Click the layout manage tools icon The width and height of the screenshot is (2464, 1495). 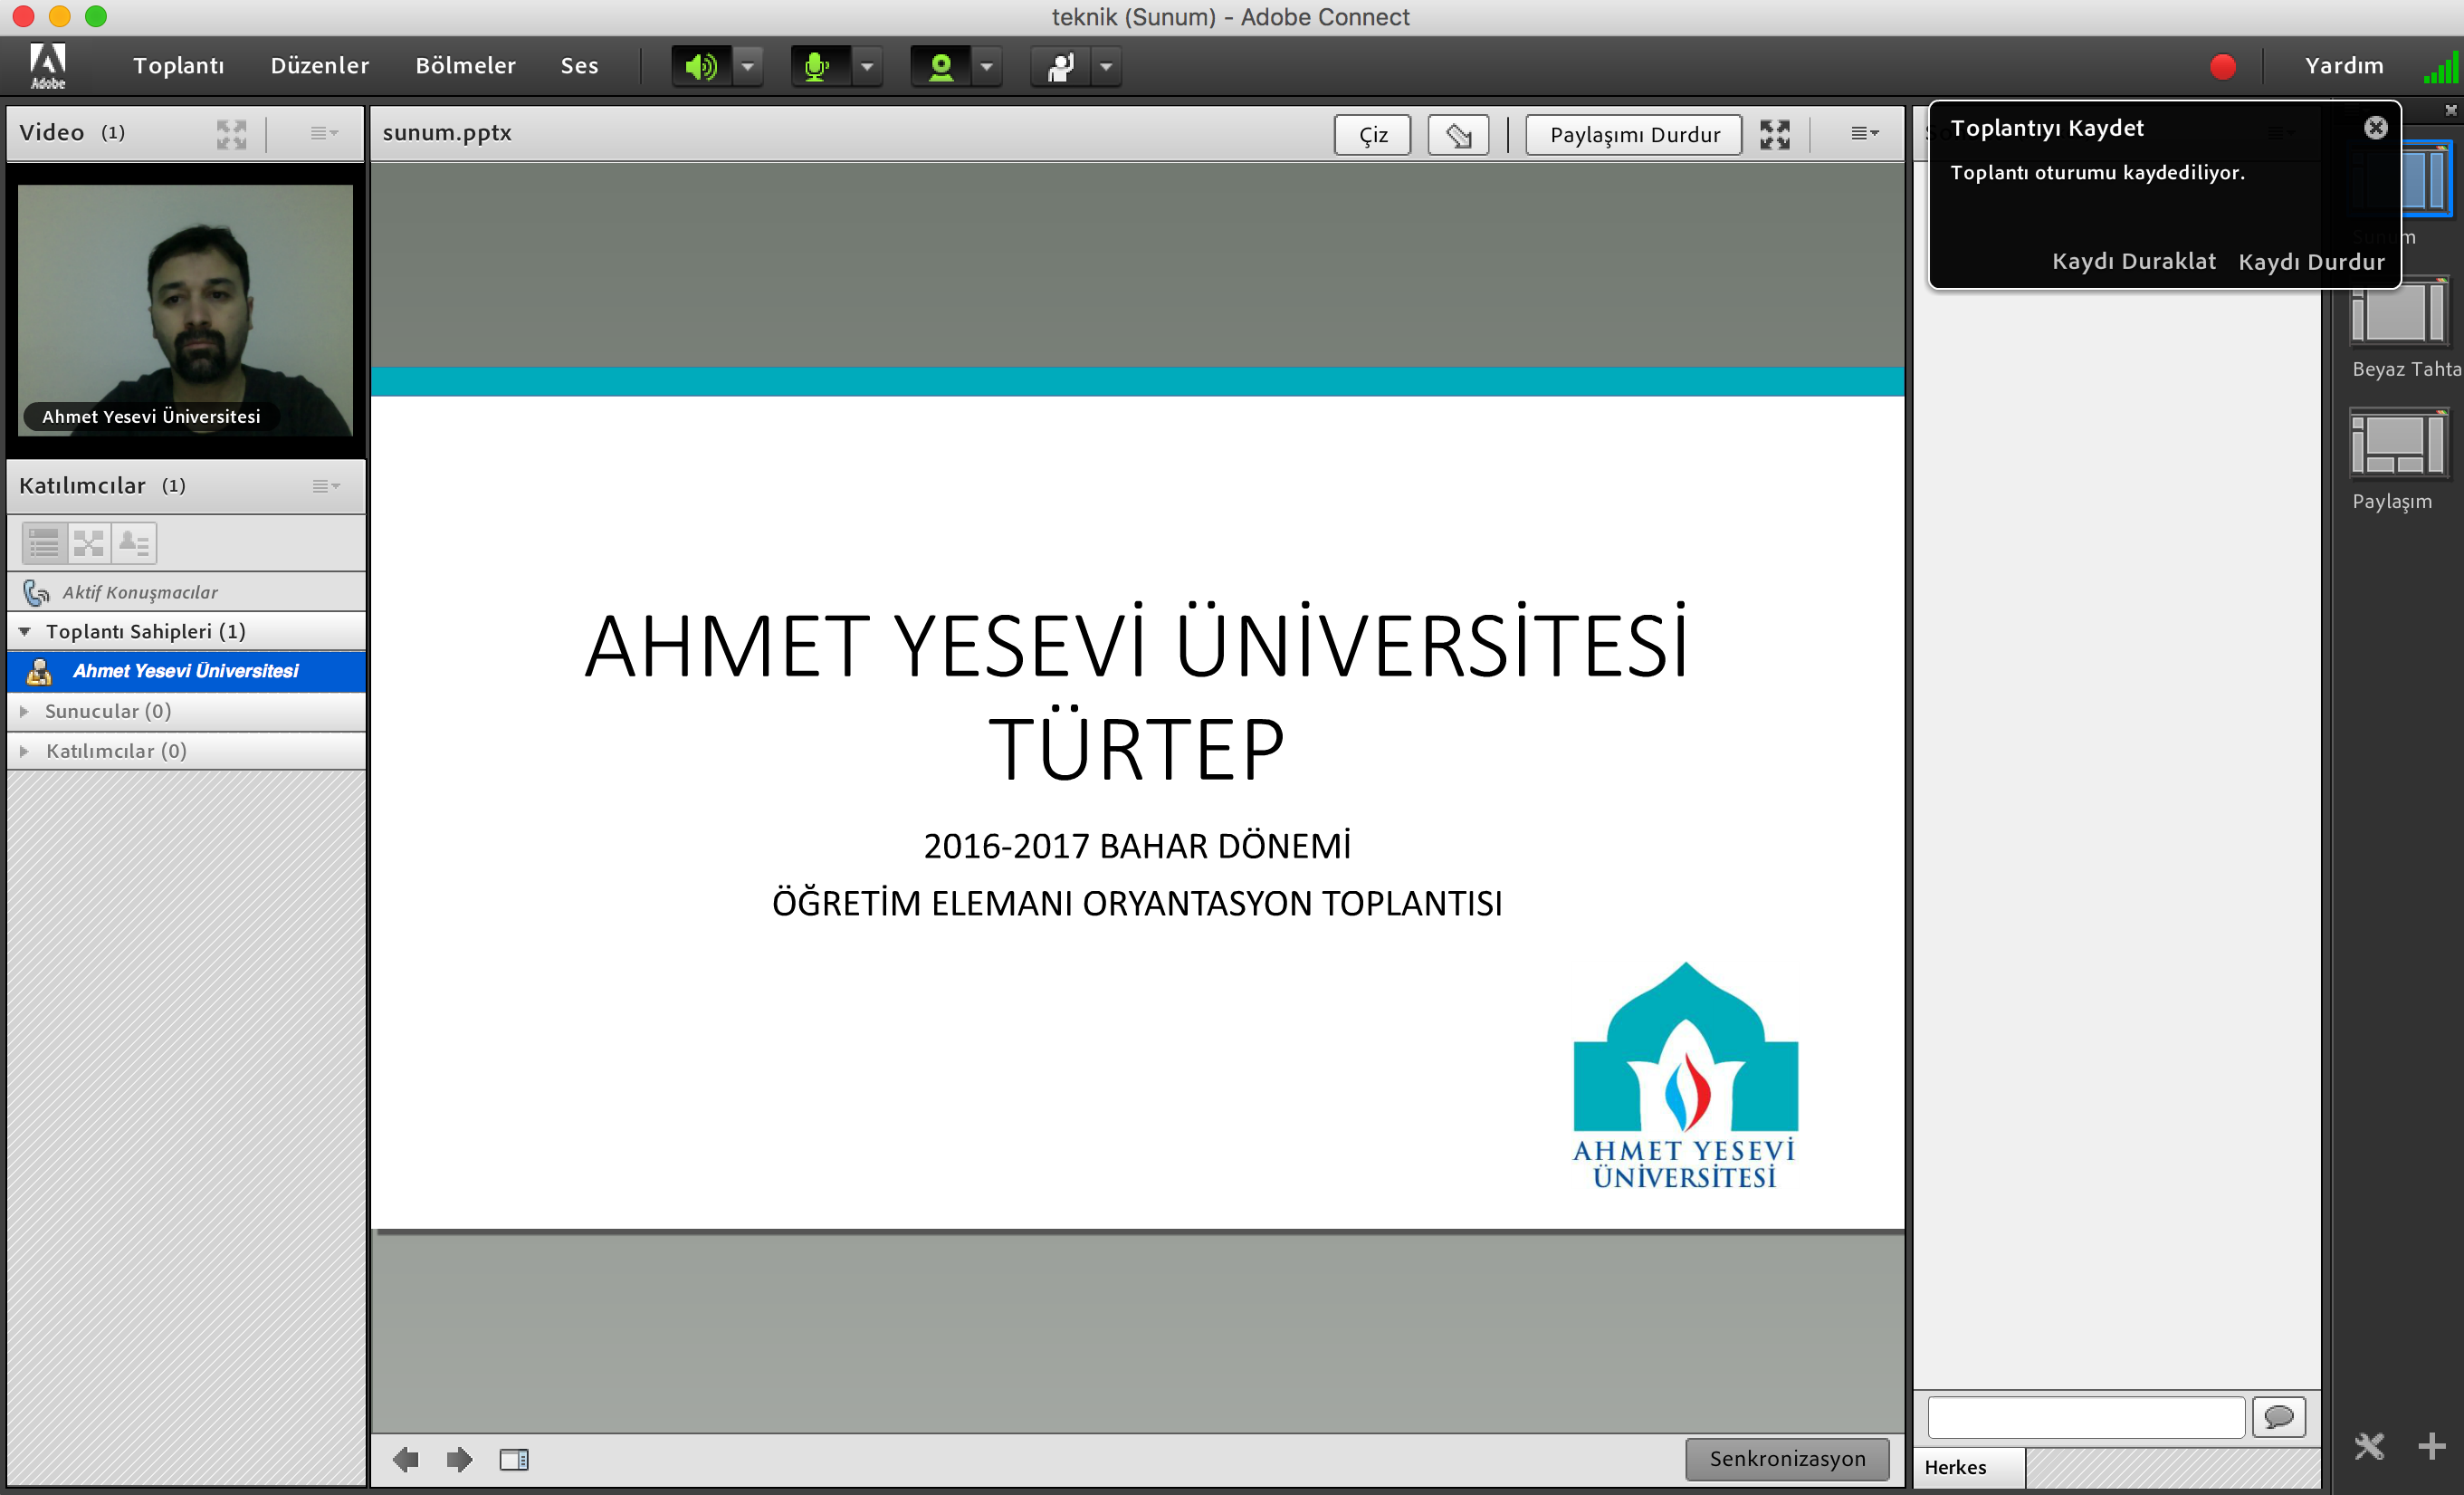2369,1446
